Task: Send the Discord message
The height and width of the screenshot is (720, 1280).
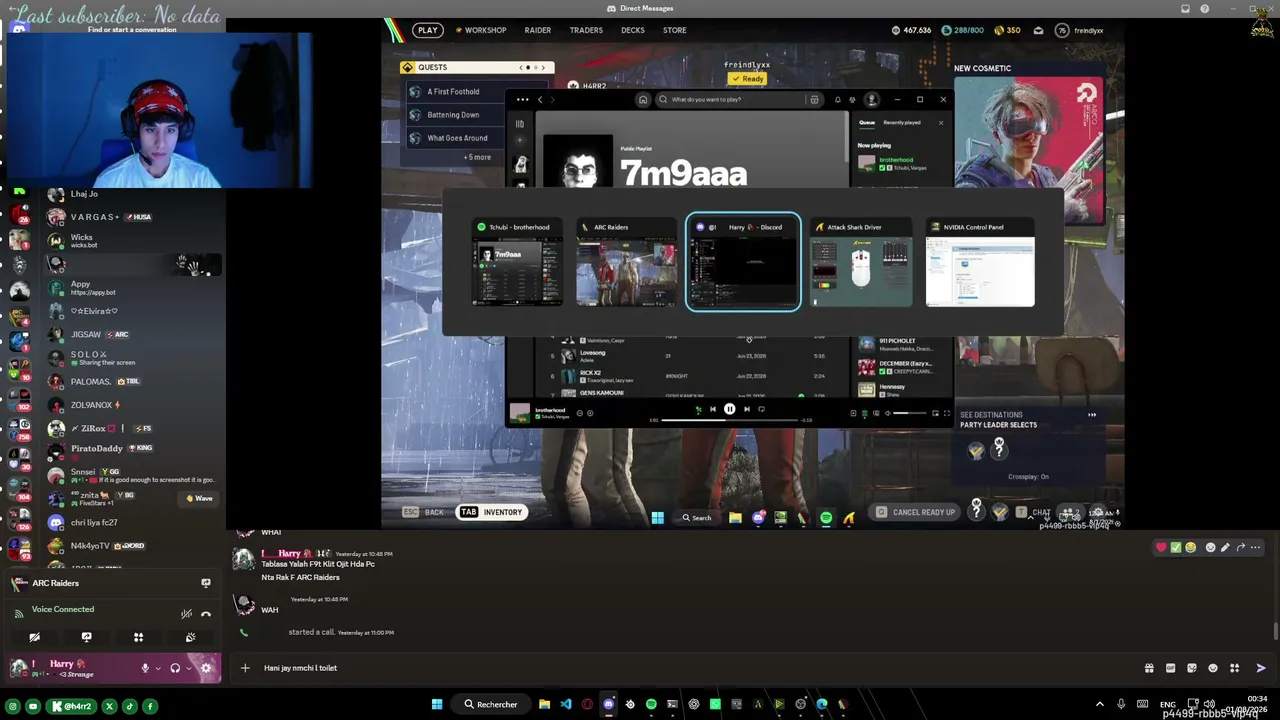Action: [1260, 668]
